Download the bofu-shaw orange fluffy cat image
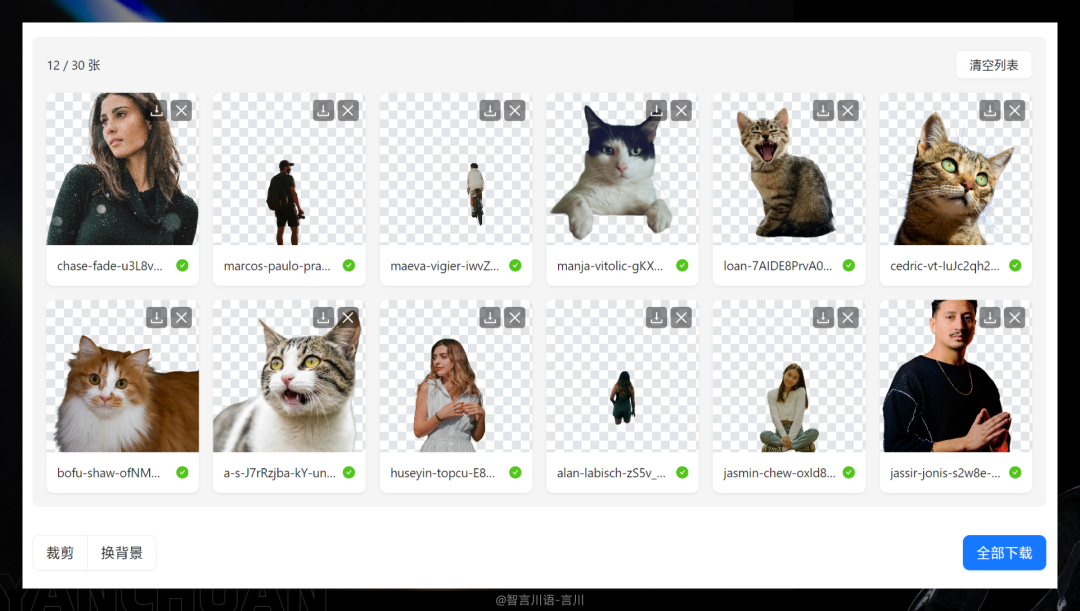 (x=157, y=317)
